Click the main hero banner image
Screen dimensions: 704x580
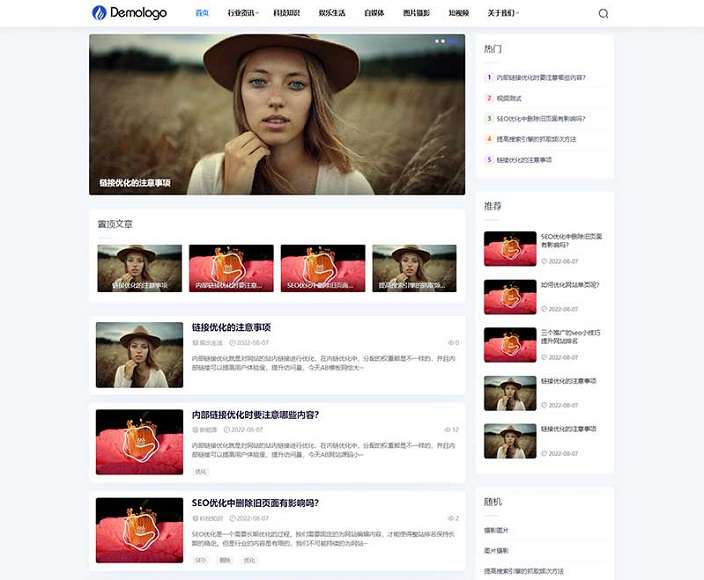[x=277, y=114]
